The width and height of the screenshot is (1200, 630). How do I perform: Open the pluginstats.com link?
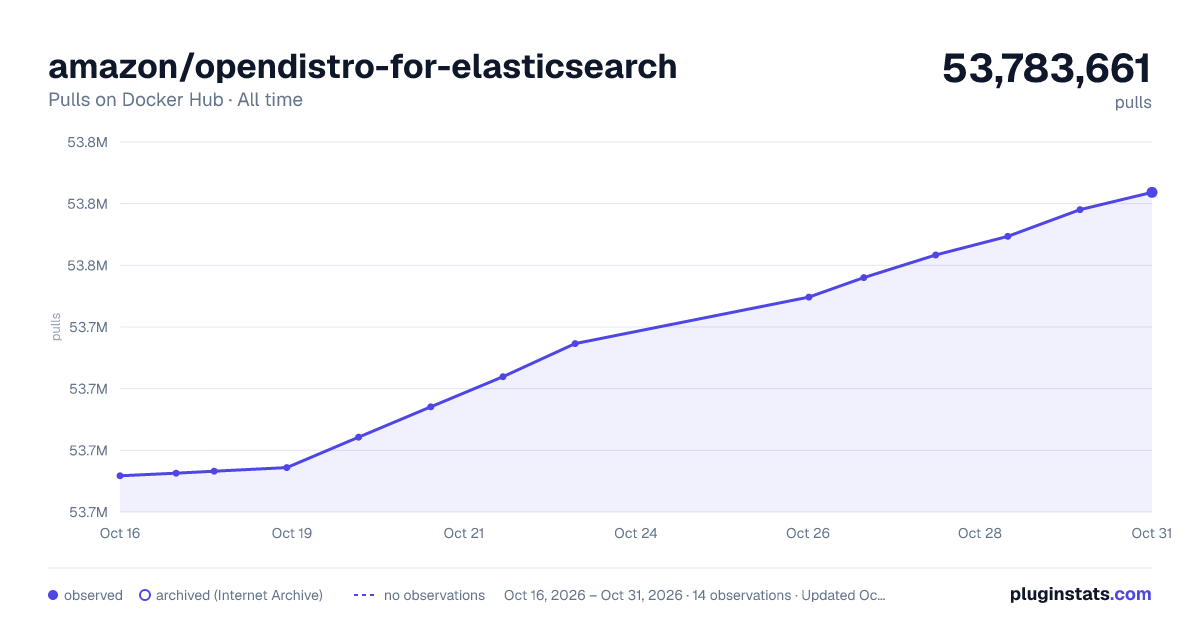(1080, 594)
